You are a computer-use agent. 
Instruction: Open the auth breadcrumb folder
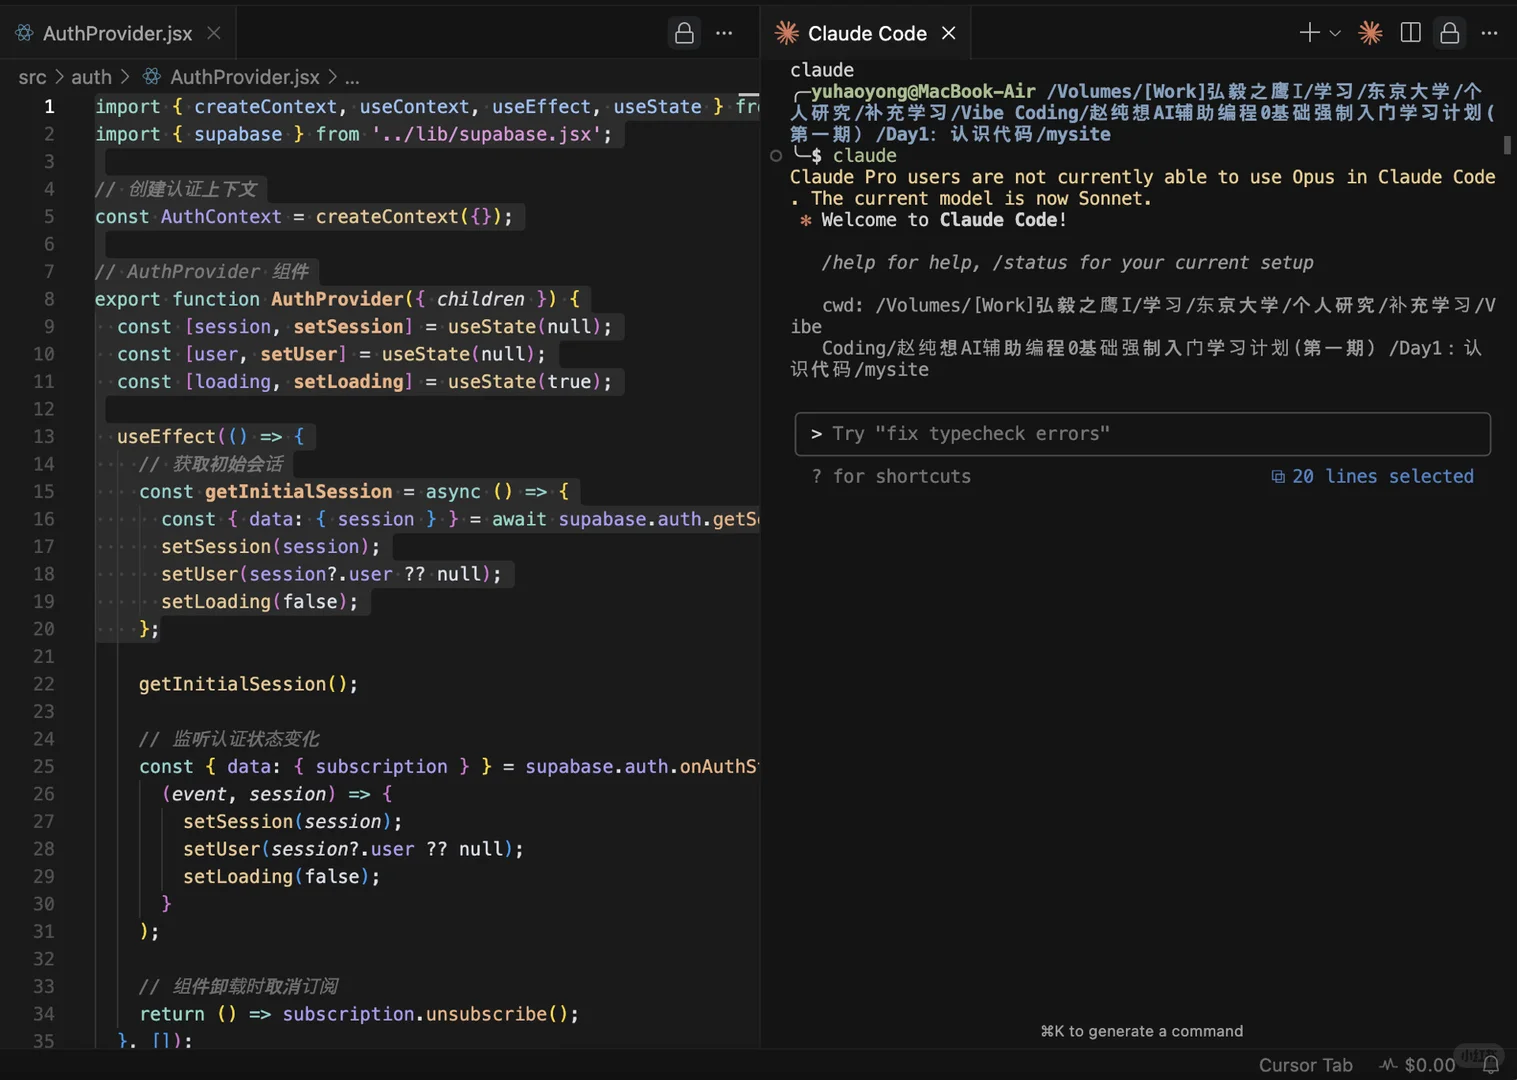[91, 77]
